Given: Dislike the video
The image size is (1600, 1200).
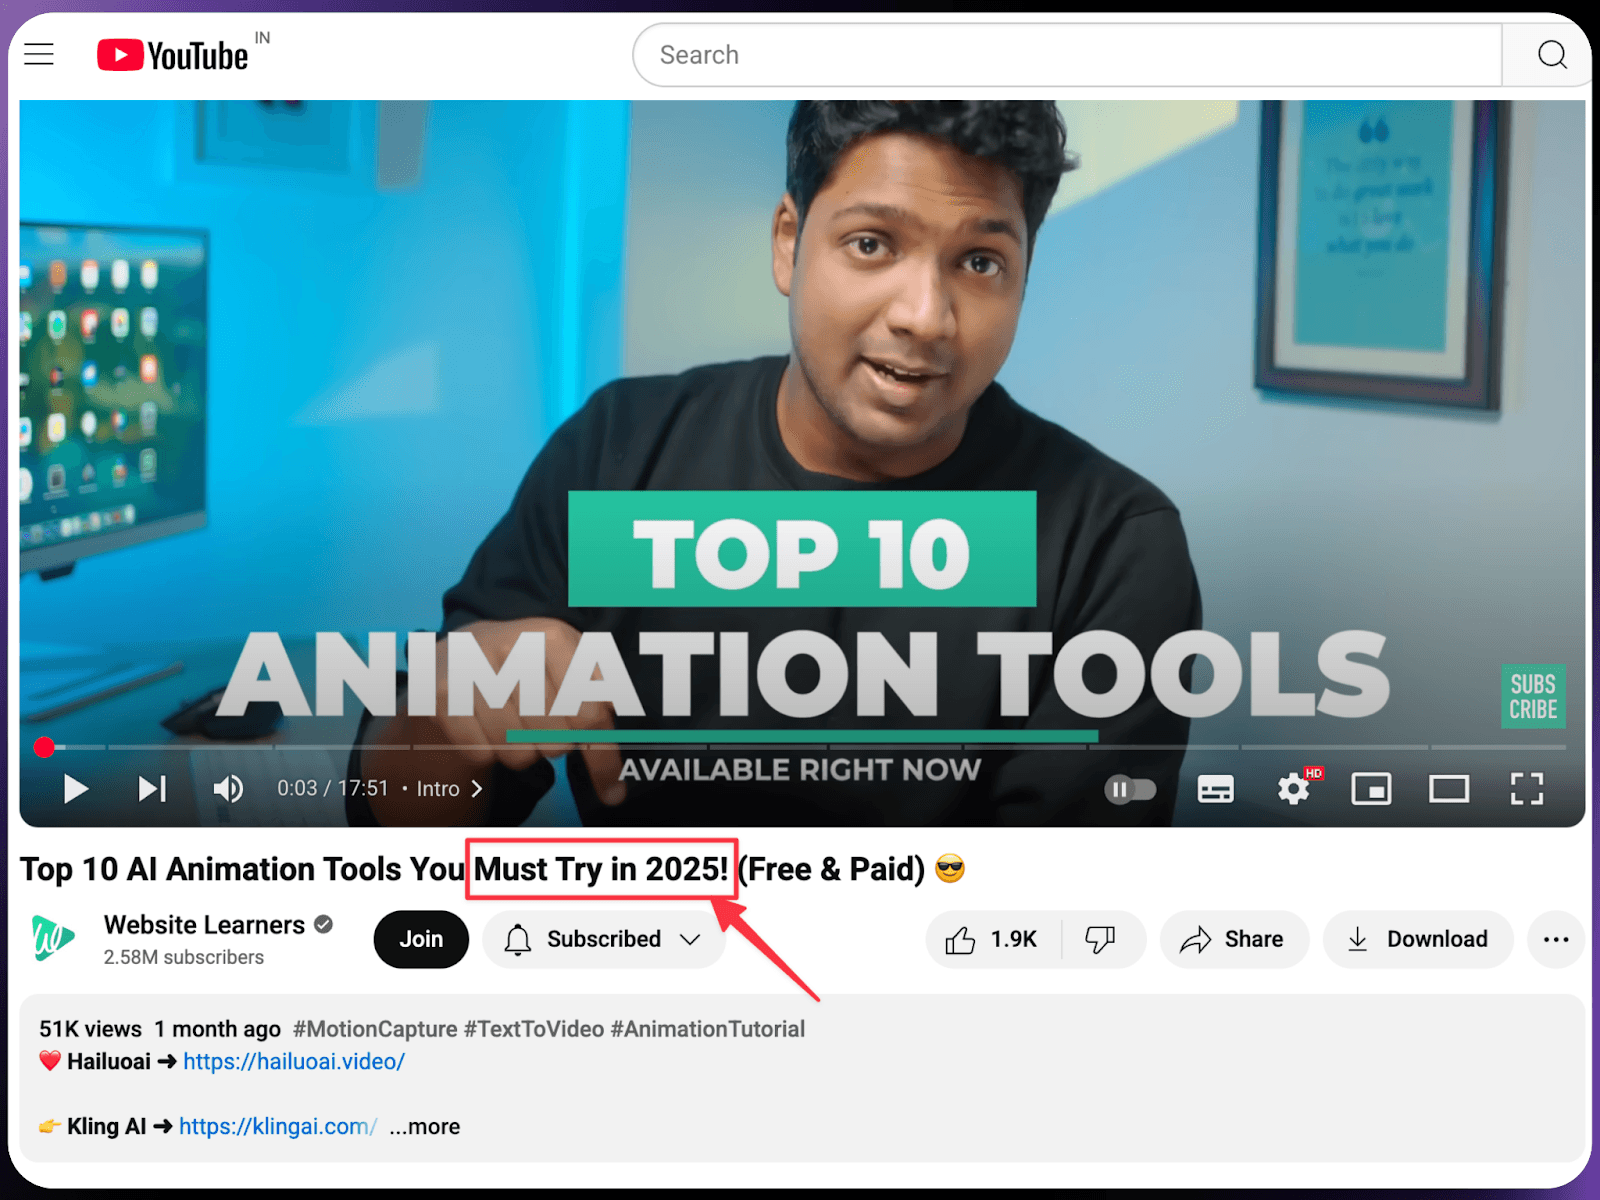Looking at the screenshot, I should point(1101,939).
